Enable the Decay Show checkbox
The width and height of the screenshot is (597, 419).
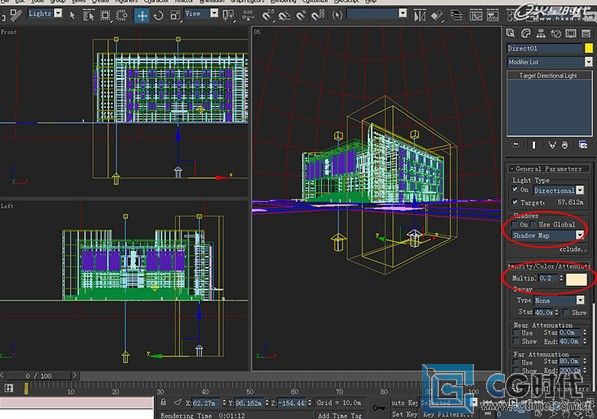pos(566,312)
